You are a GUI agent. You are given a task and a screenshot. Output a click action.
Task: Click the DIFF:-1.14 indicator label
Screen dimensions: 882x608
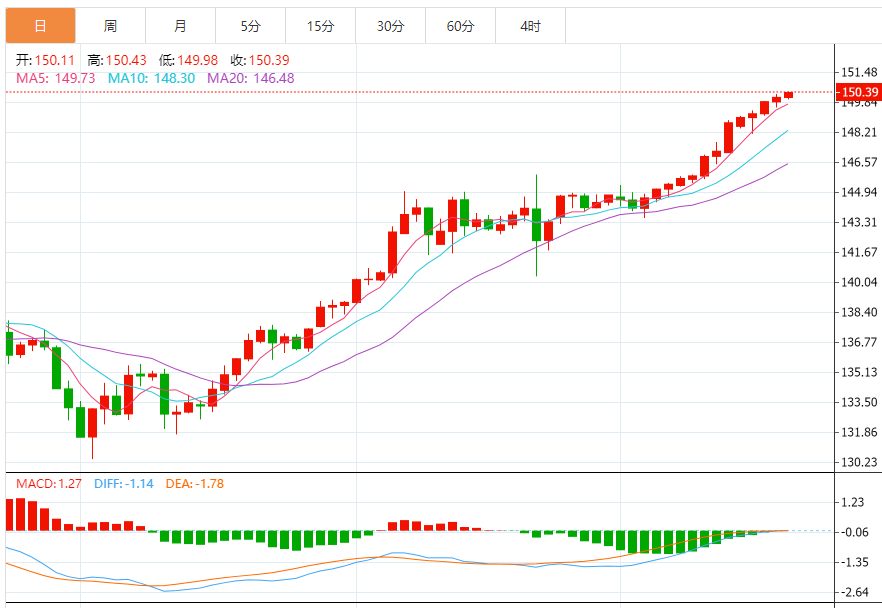pos(123,484)
